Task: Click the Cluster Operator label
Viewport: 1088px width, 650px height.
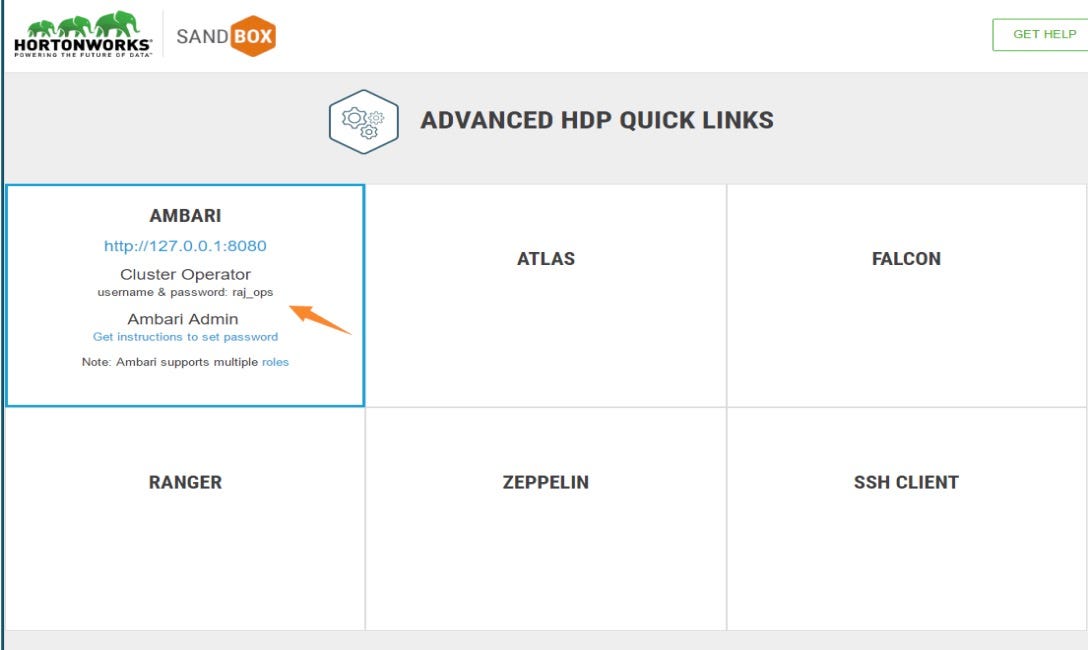Action: pyautogui.click(x=187, y=274)
